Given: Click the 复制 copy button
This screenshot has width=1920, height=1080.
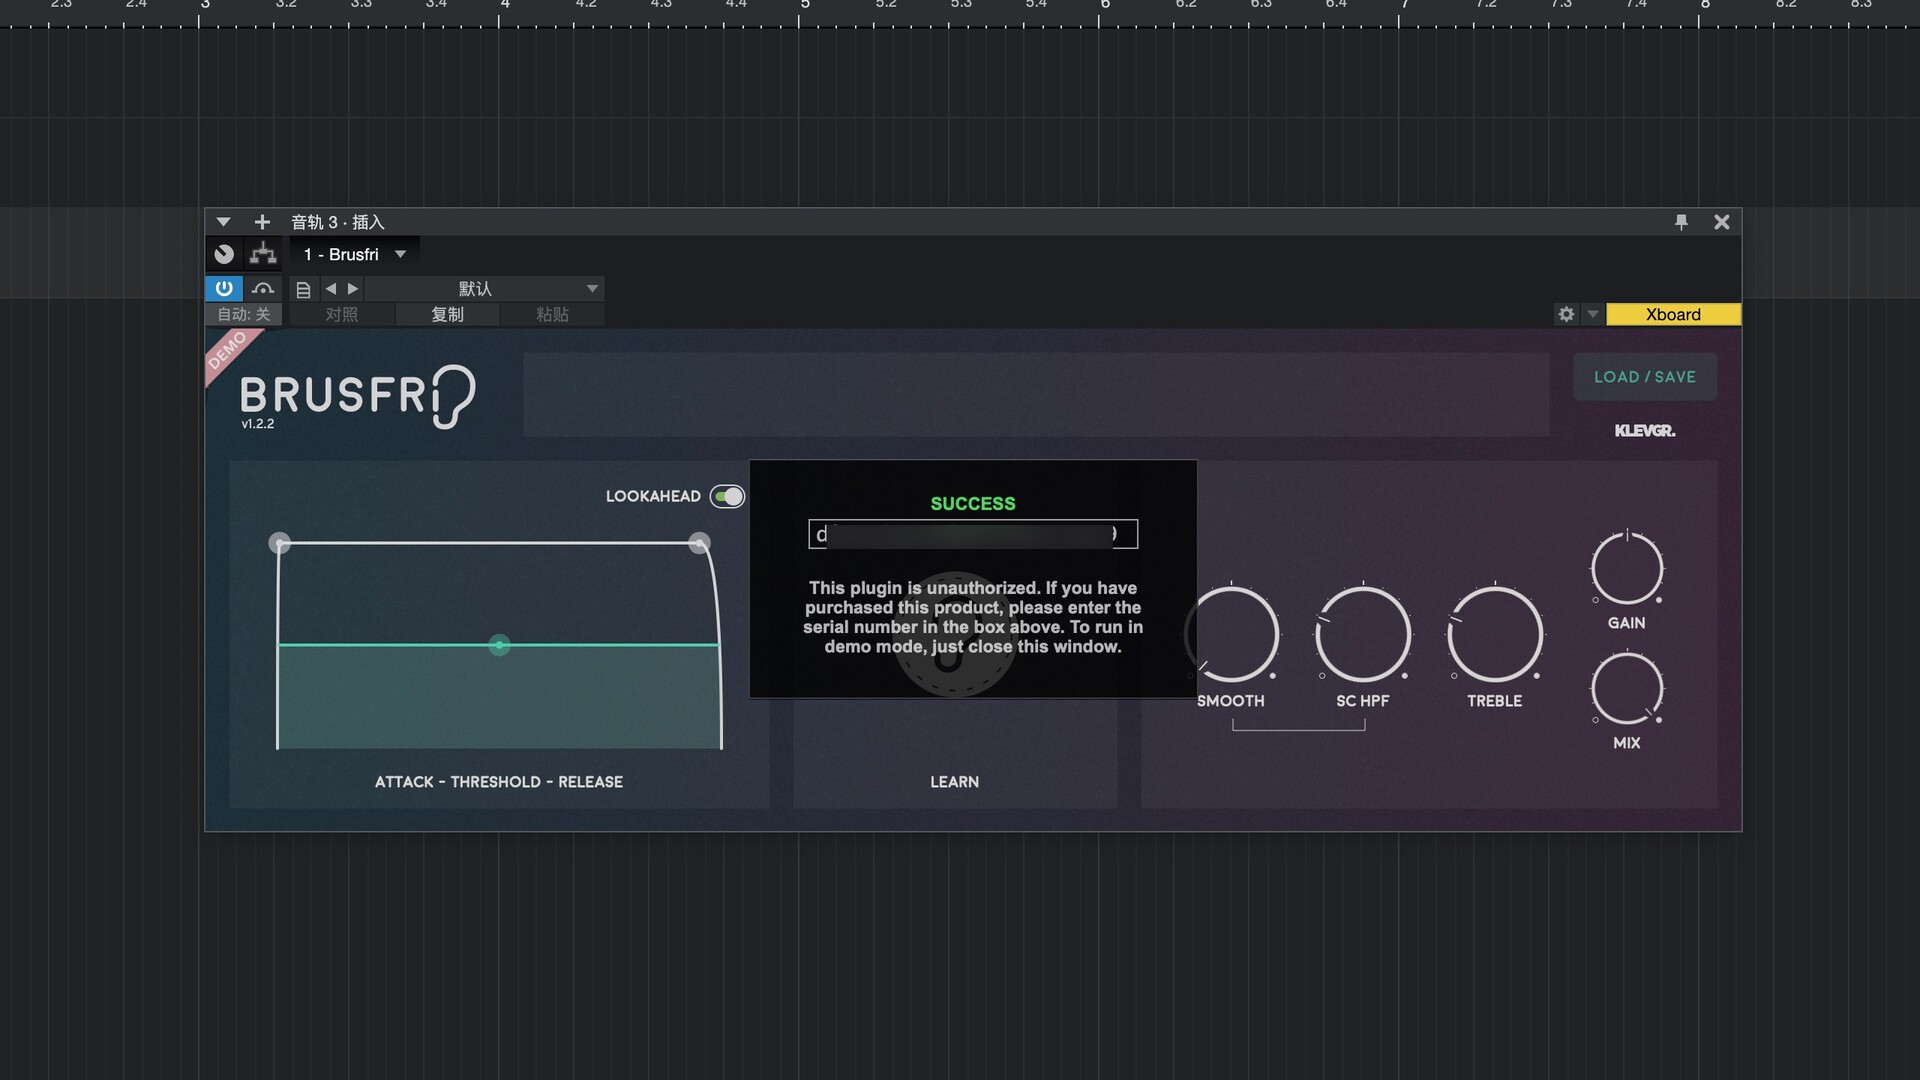Looking at the screenshot, I should tap(447, 314).
